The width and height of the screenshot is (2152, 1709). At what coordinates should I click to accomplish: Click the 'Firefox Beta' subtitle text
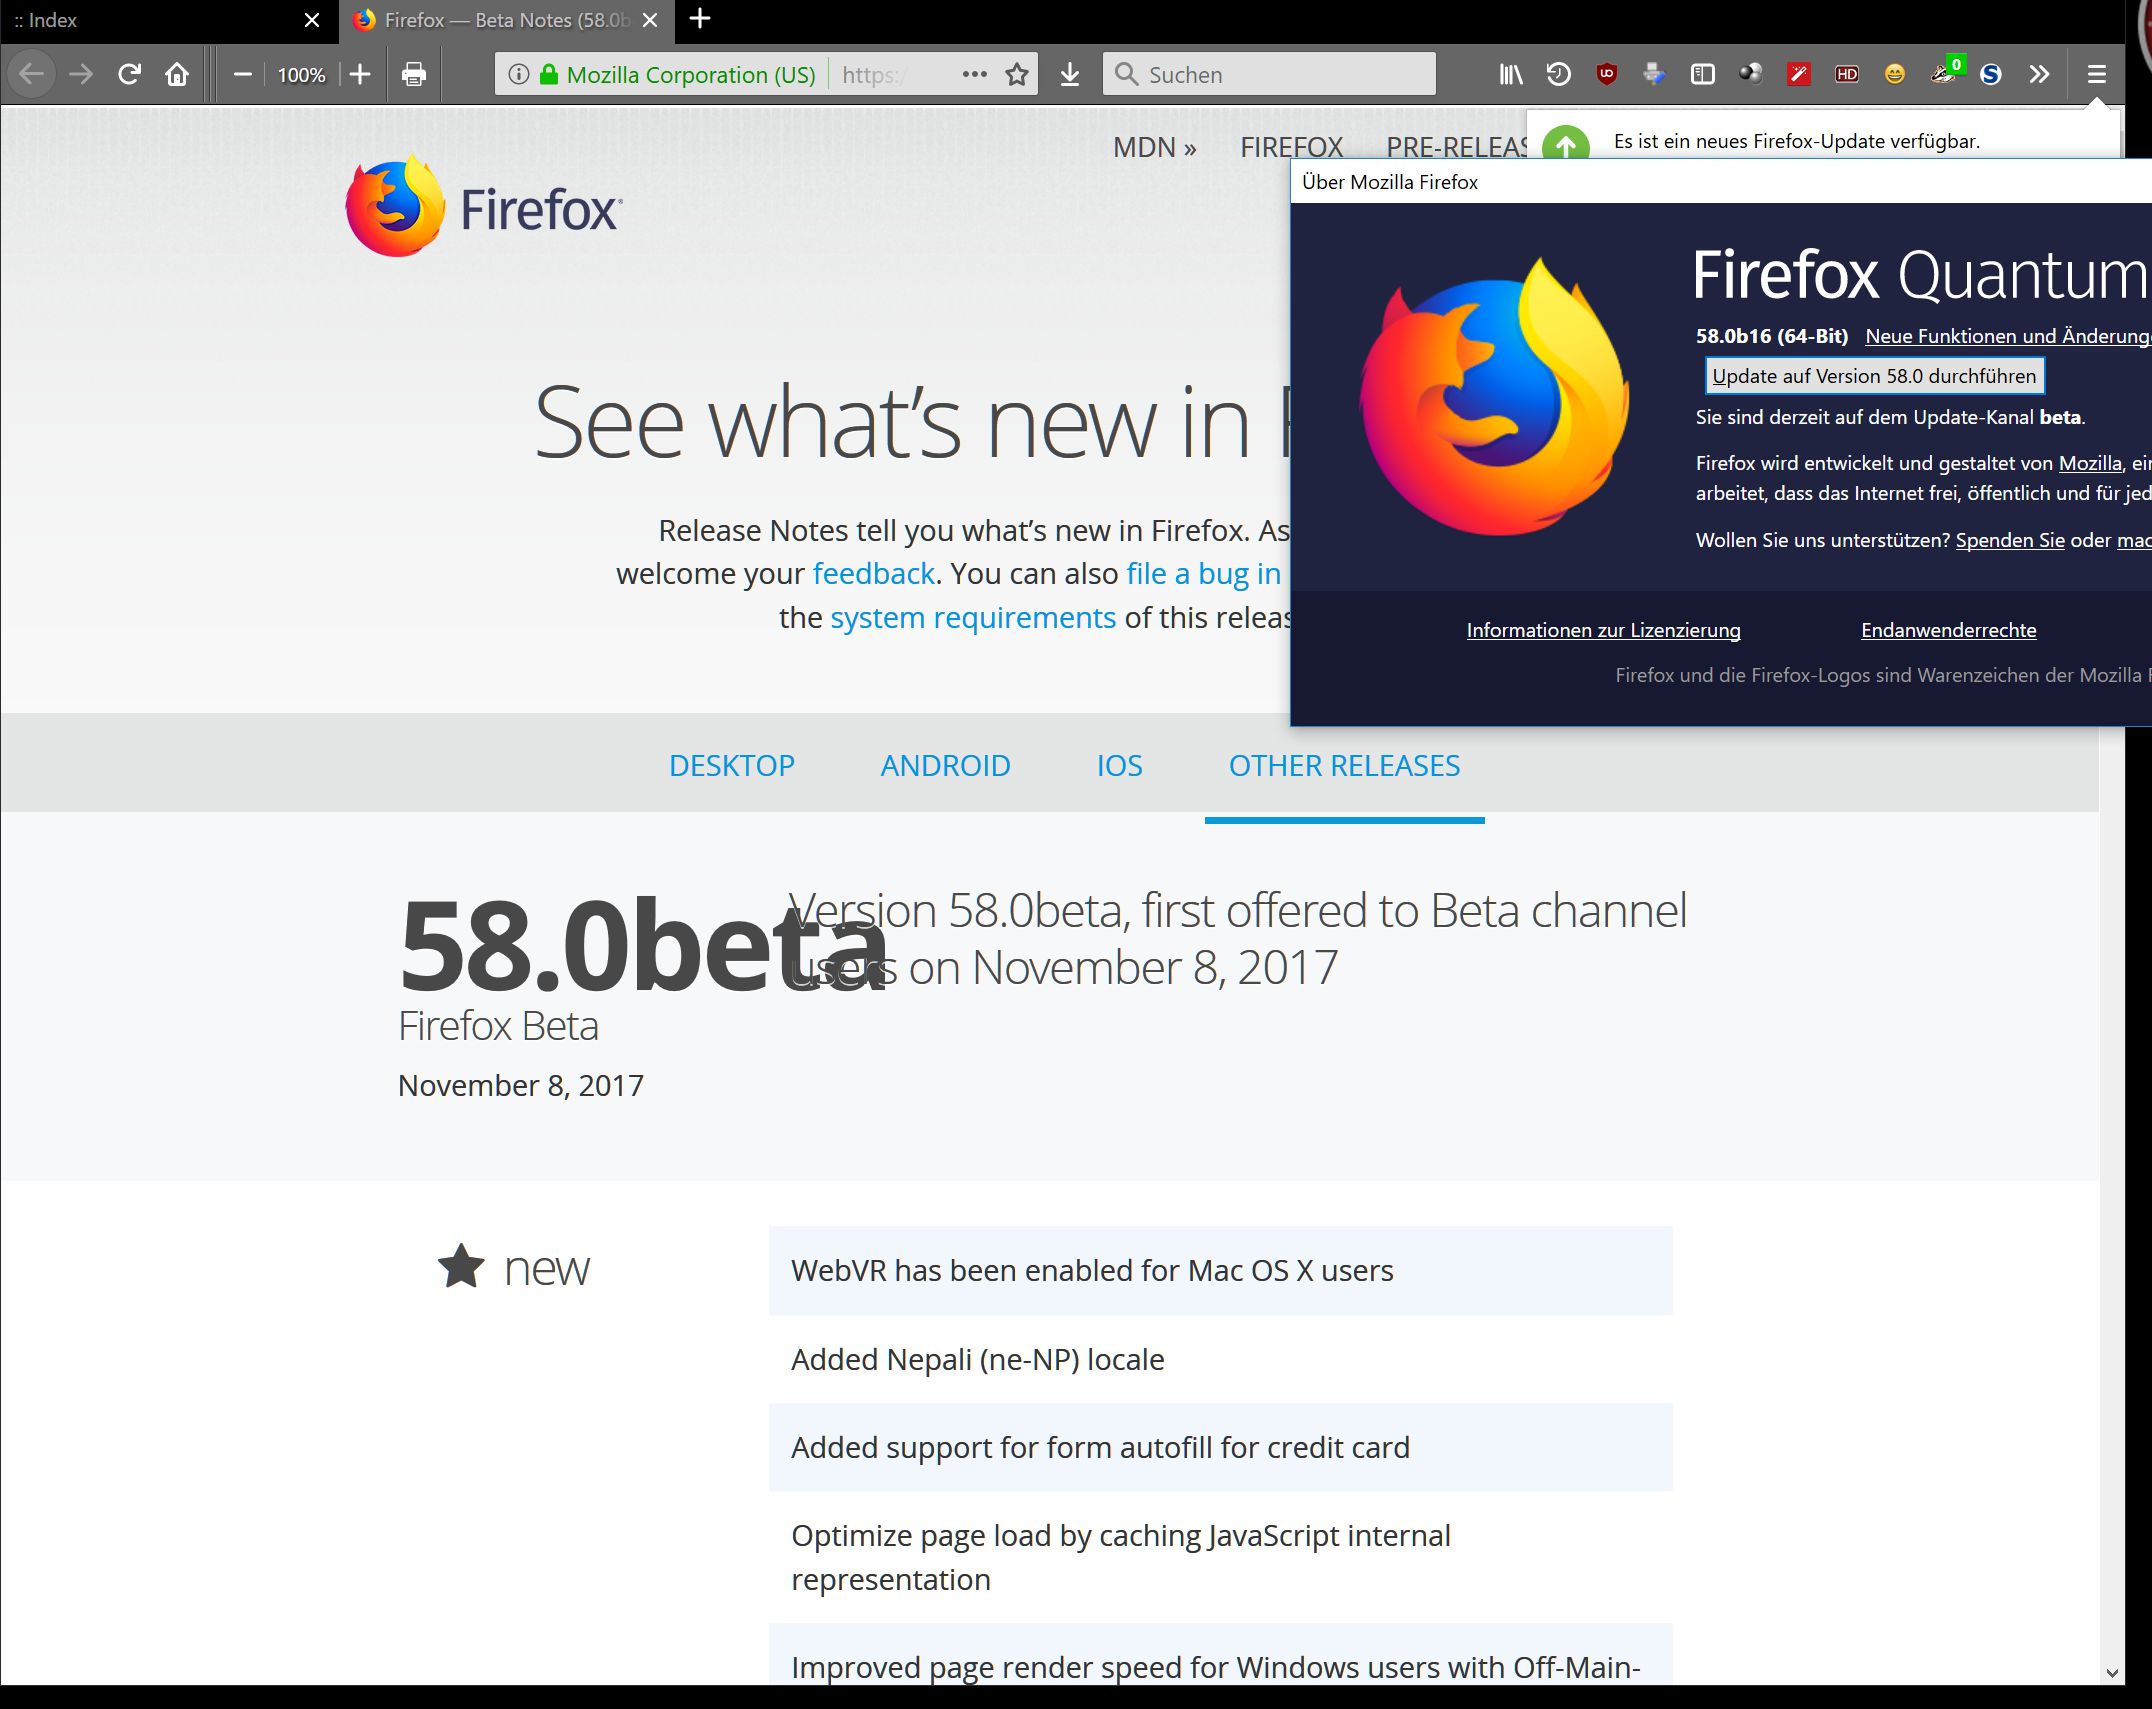click(498, 1027)
